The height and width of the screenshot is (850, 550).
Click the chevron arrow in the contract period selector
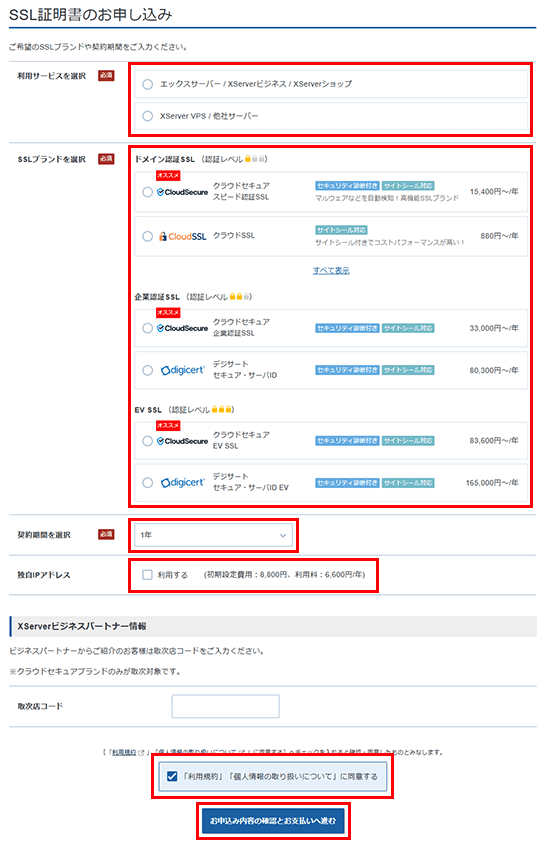point(282,536)
